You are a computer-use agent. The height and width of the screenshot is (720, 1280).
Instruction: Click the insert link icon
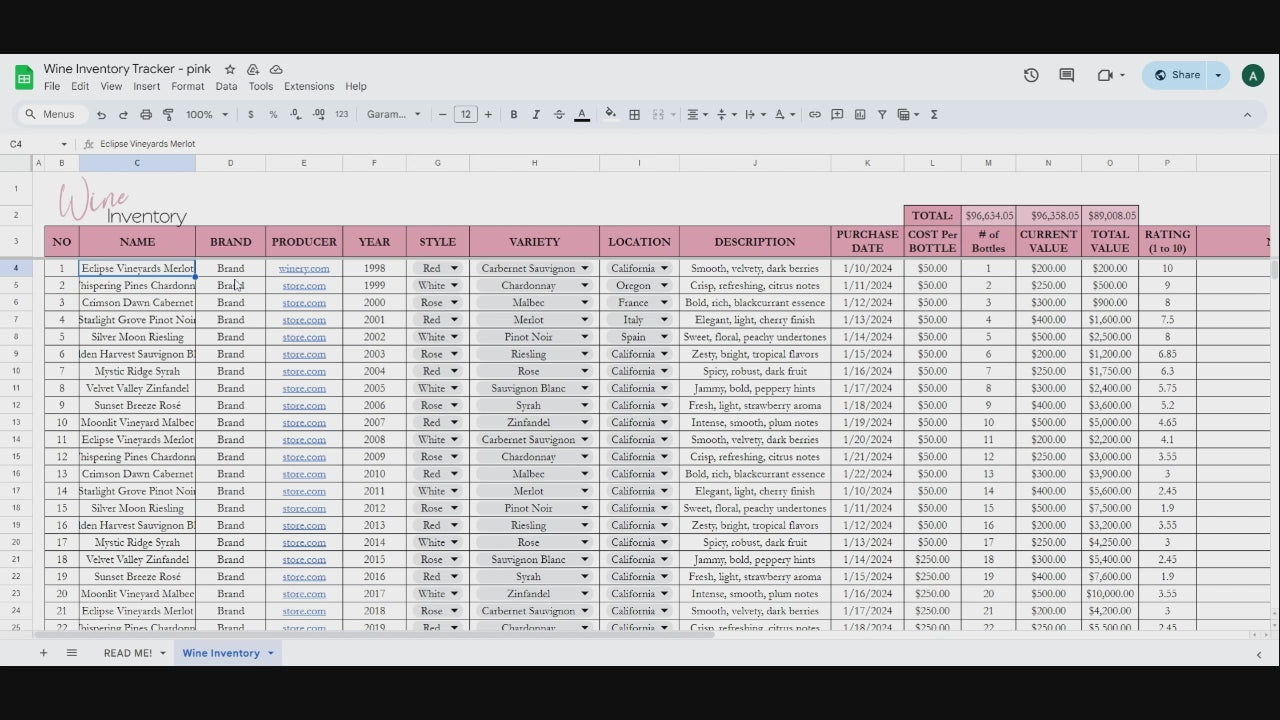click(815, 115)
